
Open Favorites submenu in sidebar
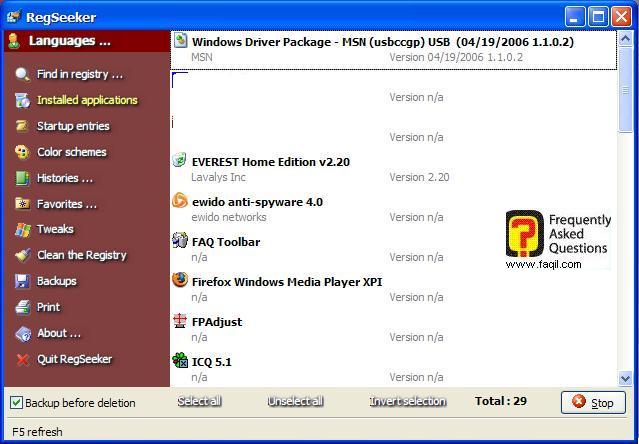(66, 204)
